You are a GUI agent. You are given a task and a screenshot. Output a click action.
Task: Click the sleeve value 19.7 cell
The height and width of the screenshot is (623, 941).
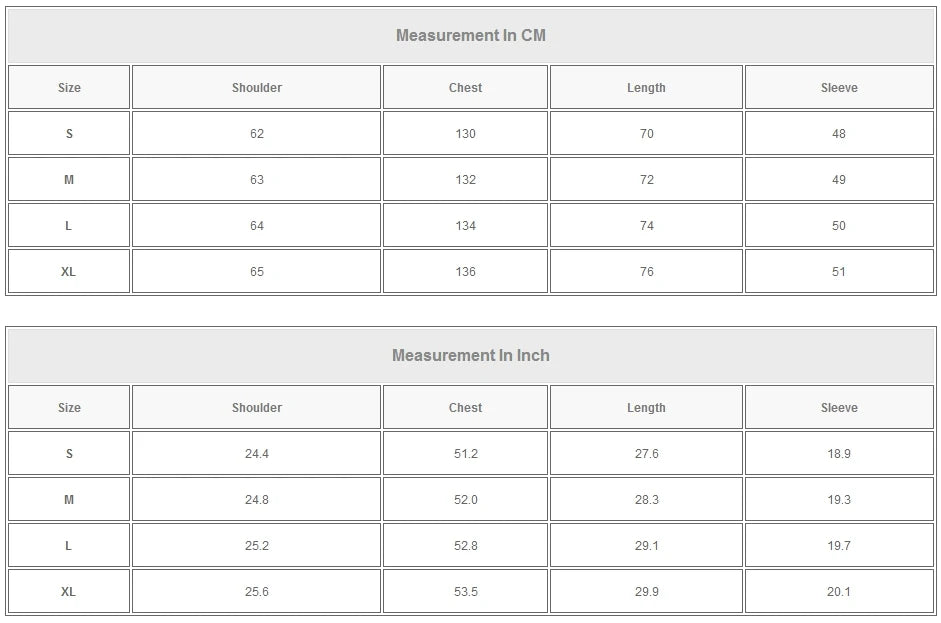(x=839, y=546)
